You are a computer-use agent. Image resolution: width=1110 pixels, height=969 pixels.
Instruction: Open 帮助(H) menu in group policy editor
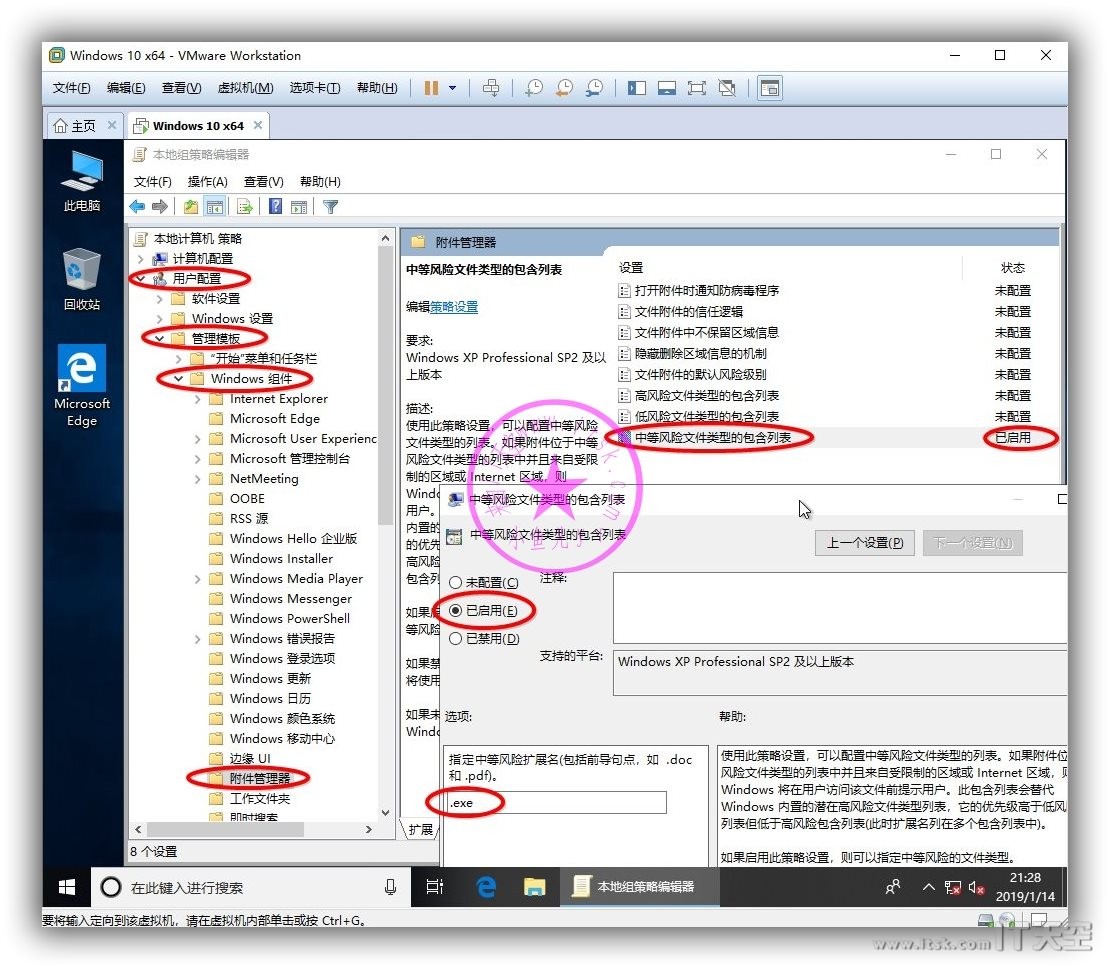(320, 181)
